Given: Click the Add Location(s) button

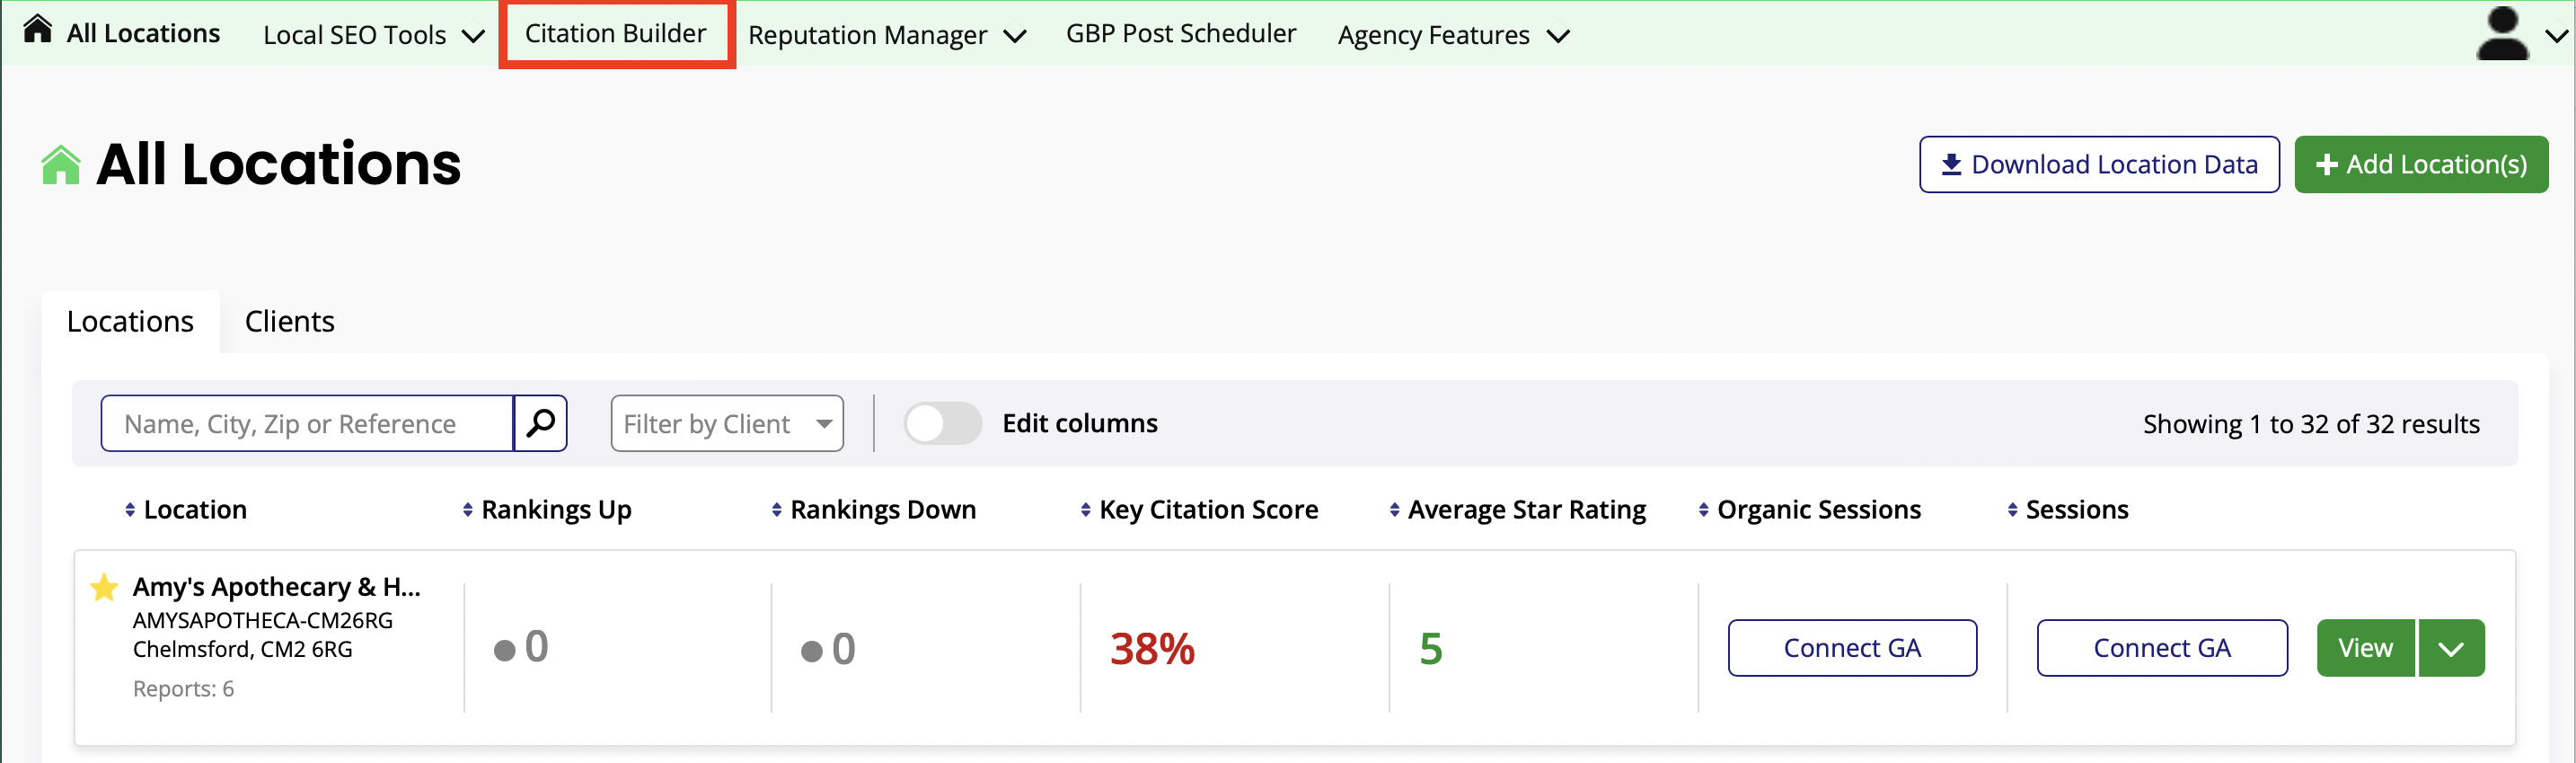Looking at the screenshot, I should pyautogui.click(x=2420, y=164).
